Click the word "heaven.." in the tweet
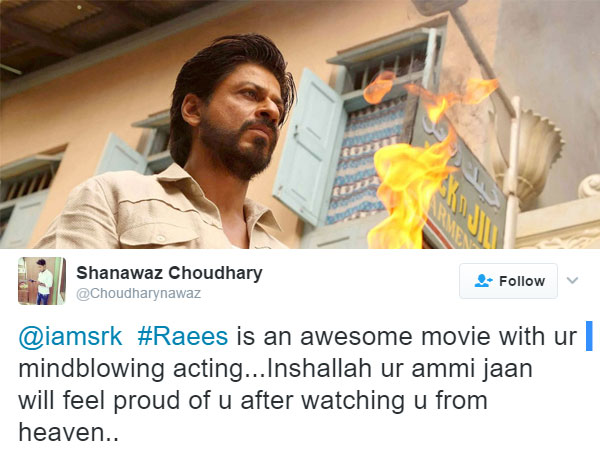The height and width of the screenshot is (450, 600). click(68, 433)
